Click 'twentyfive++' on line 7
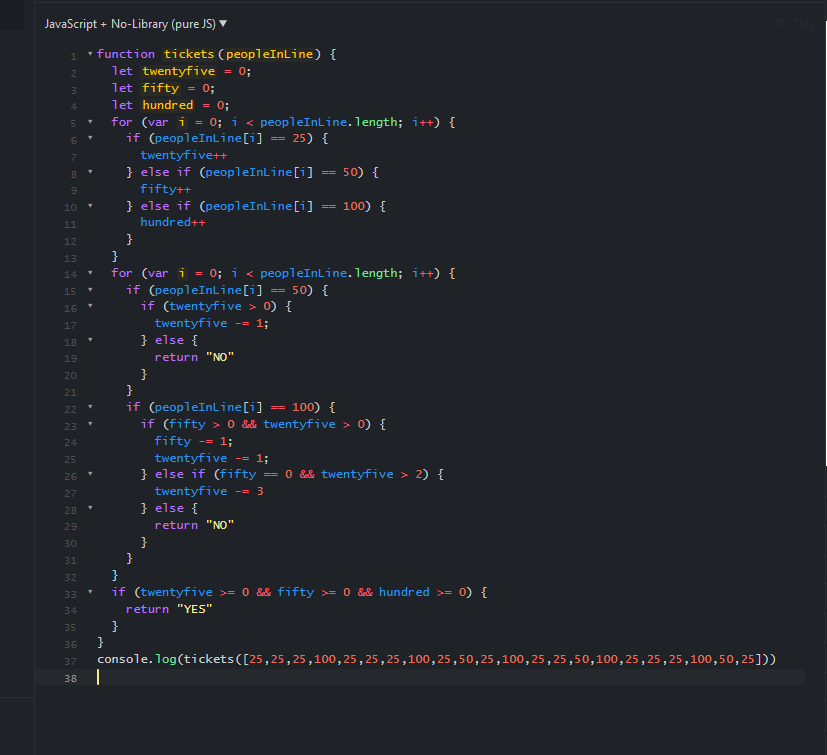Screen dimensions: 827x755 (184, 155)
